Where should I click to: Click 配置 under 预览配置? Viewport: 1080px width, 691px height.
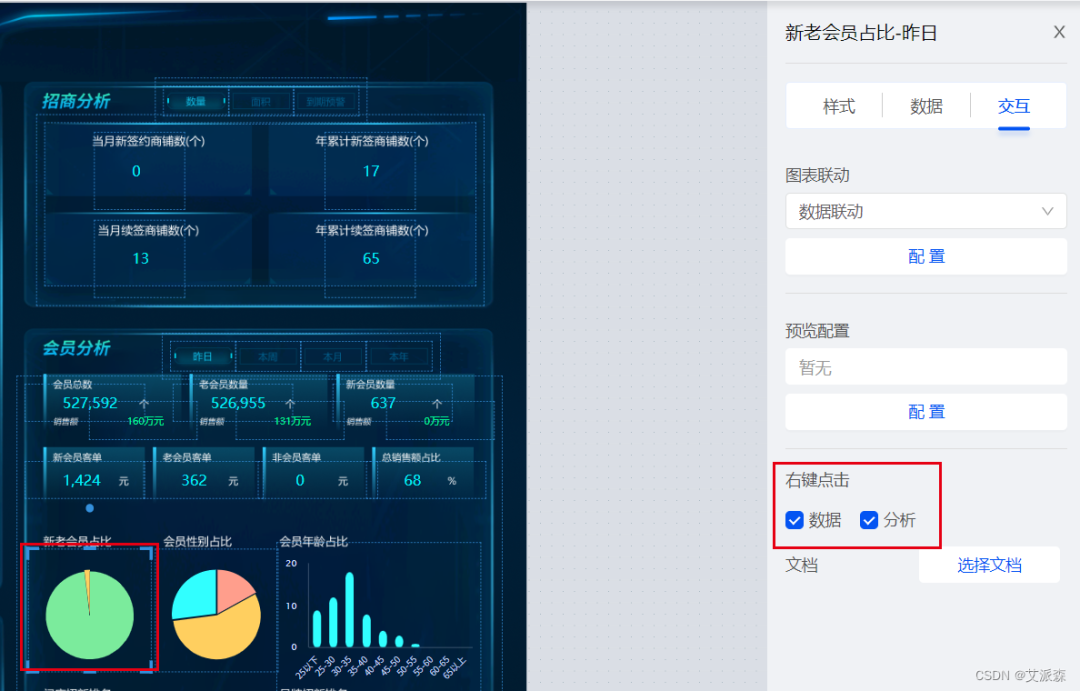[x=925, y=411]
